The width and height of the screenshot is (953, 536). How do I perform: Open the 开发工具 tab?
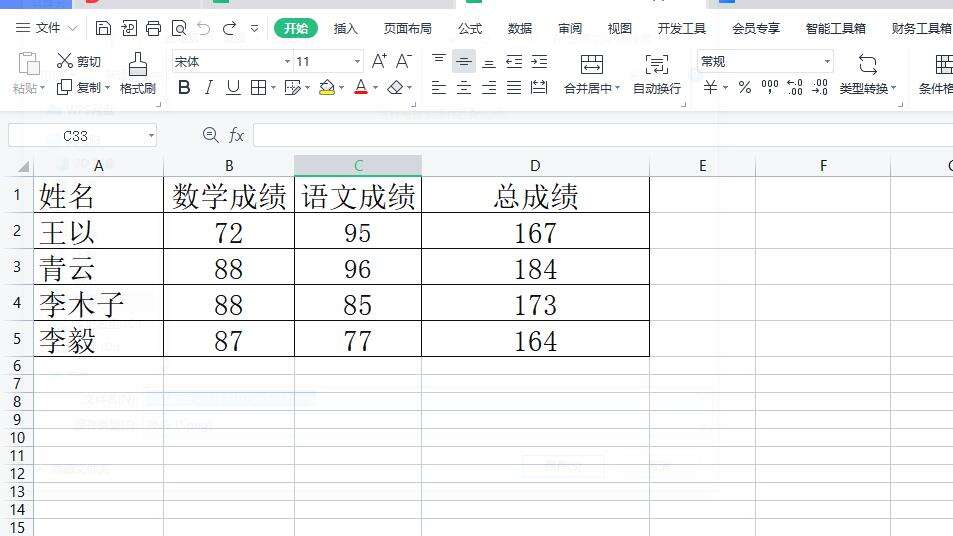point(681,29)
